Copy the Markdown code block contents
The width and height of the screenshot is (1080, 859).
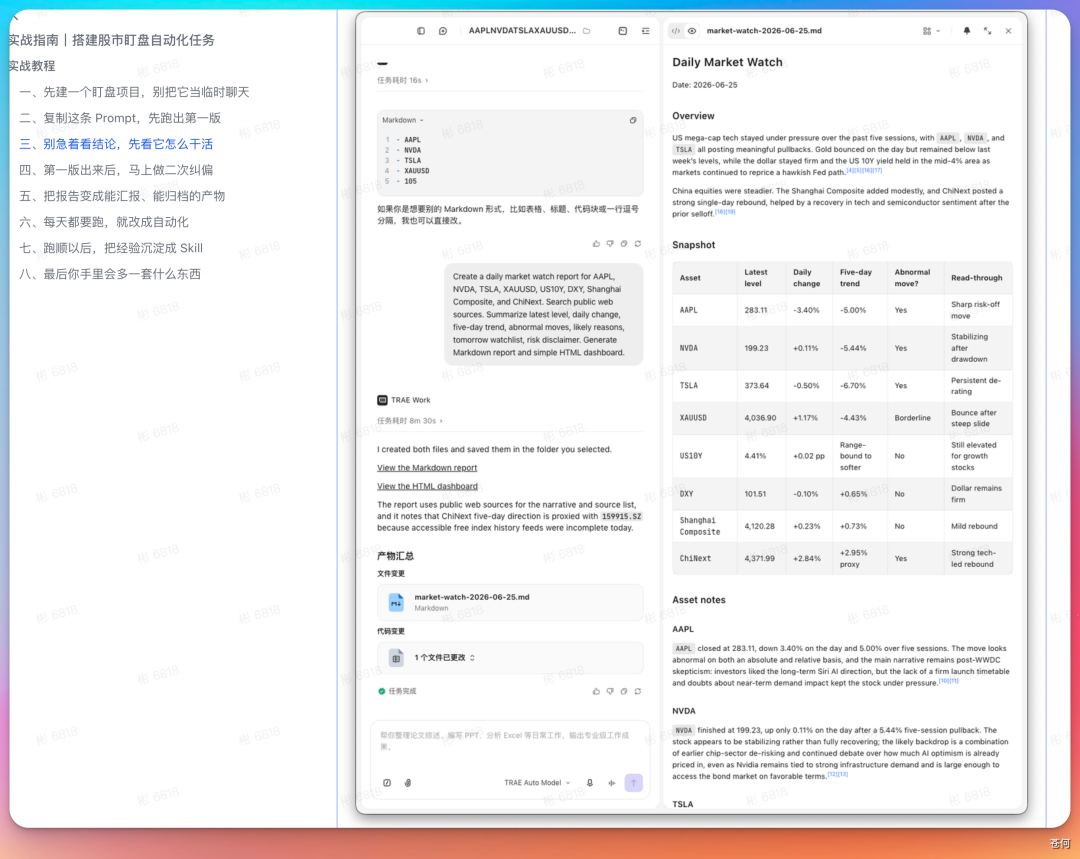point(632,121)
